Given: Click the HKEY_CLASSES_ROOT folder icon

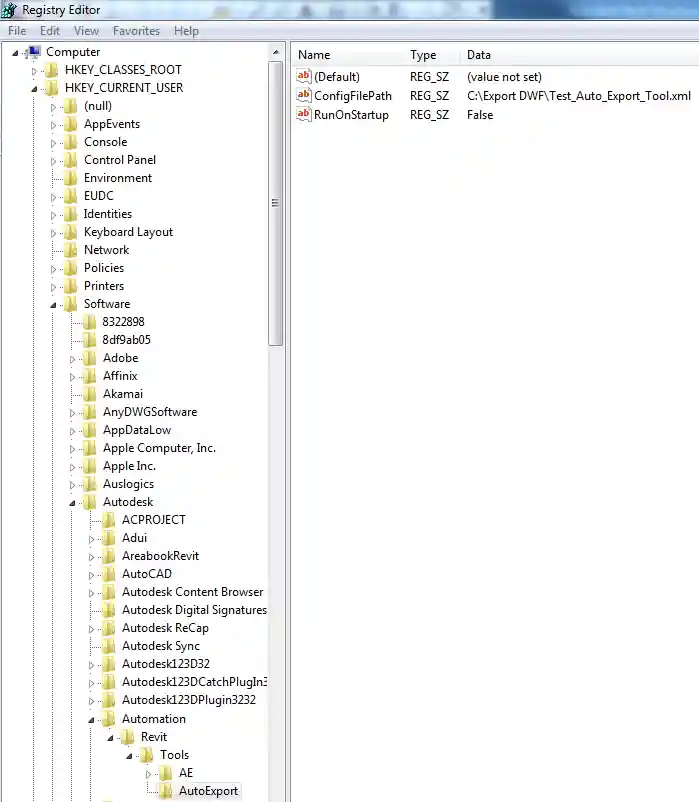Looking at the screenshot, I should click(x=52, y=70).
